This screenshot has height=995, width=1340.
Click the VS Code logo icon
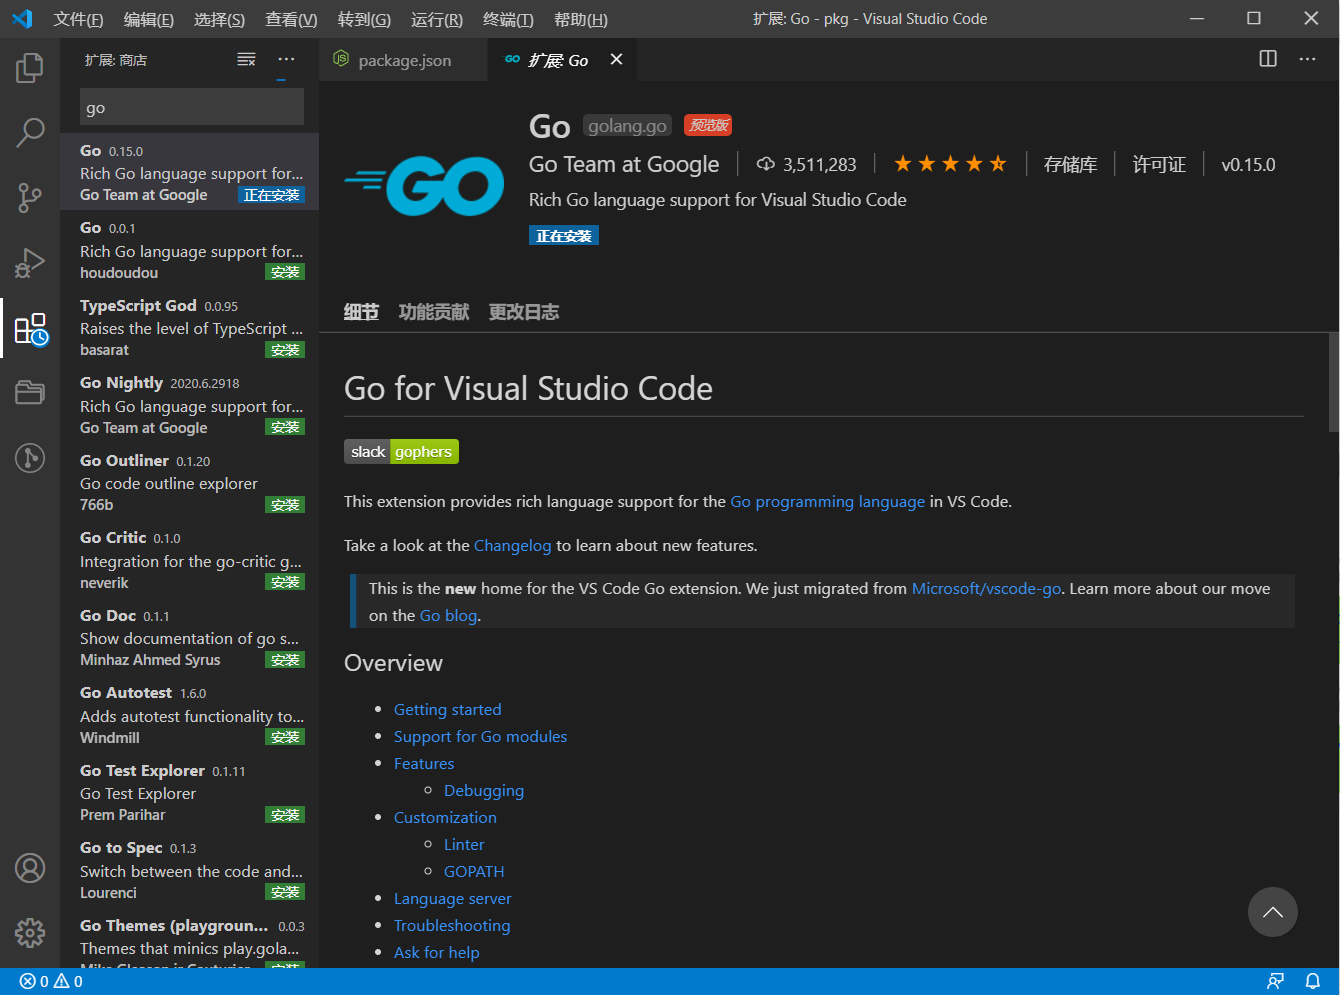click(22, 19)
